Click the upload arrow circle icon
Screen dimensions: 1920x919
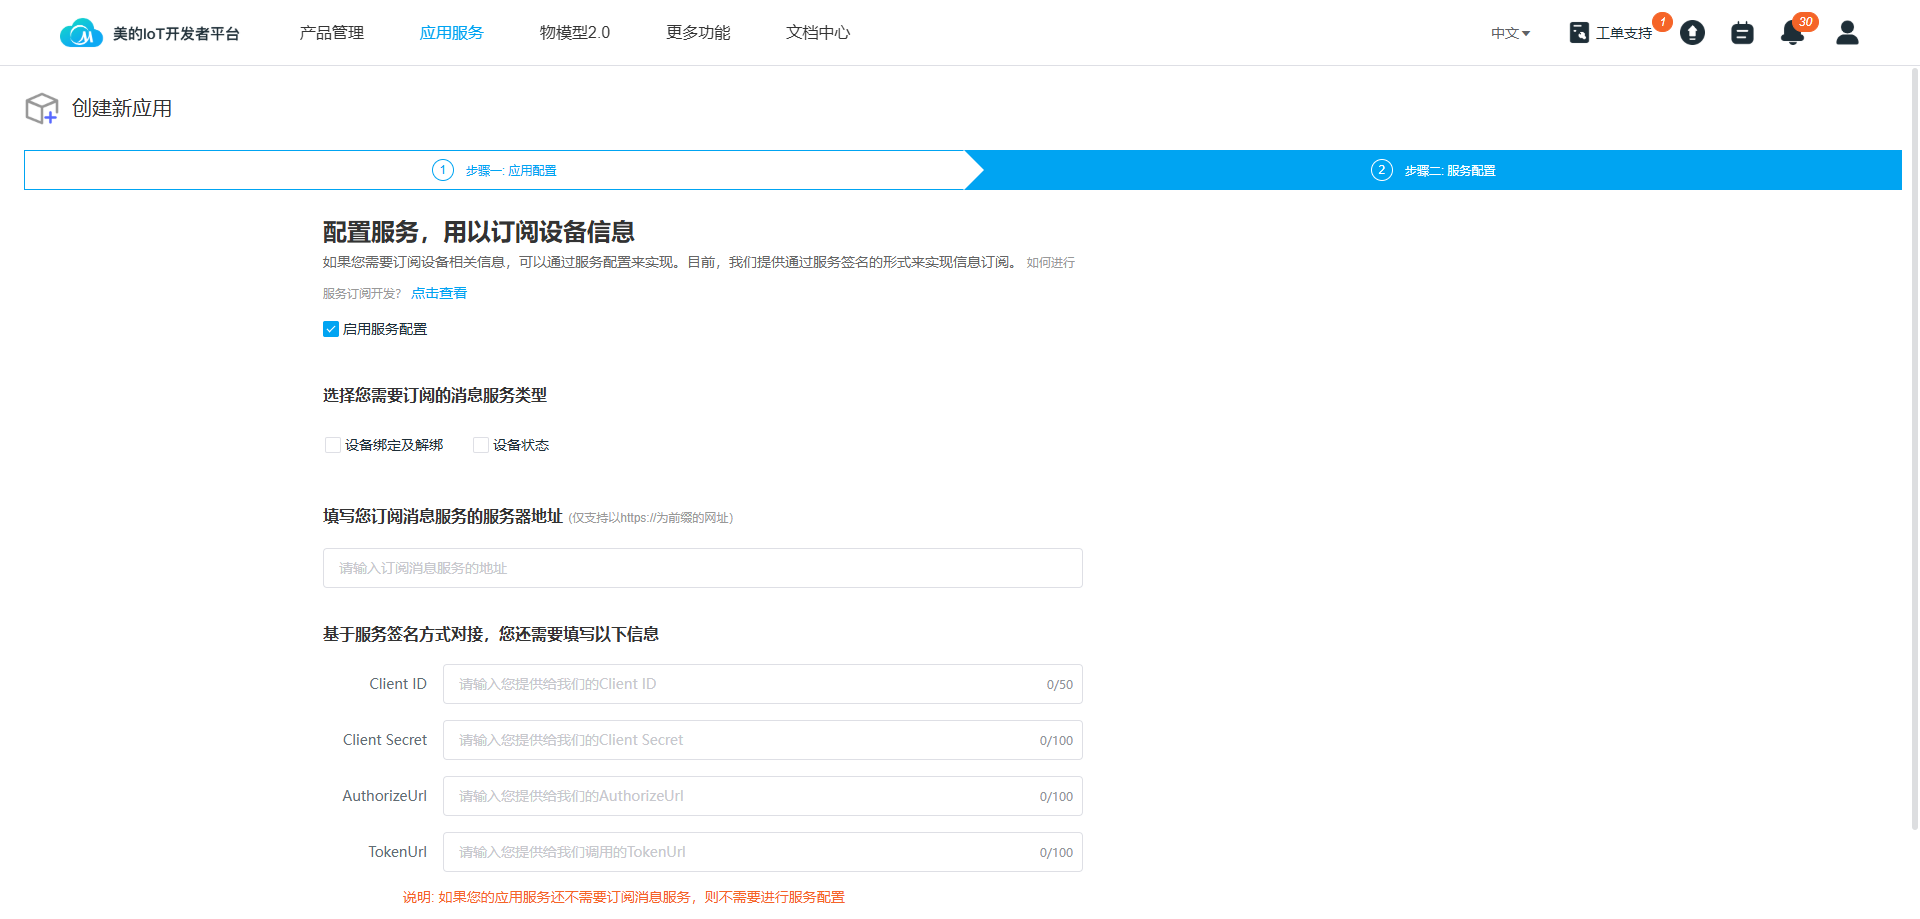[1692, 33]
